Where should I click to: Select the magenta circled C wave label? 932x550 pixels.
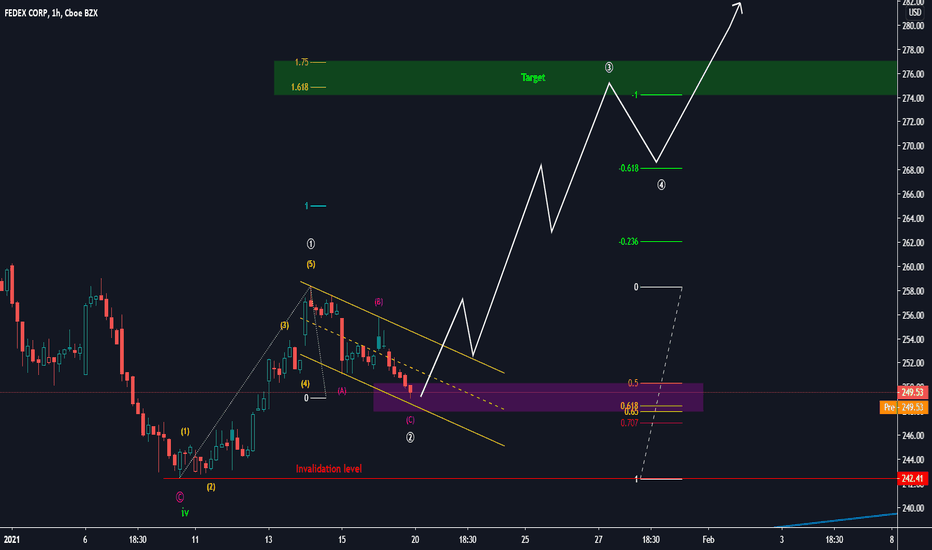(180, 497)
